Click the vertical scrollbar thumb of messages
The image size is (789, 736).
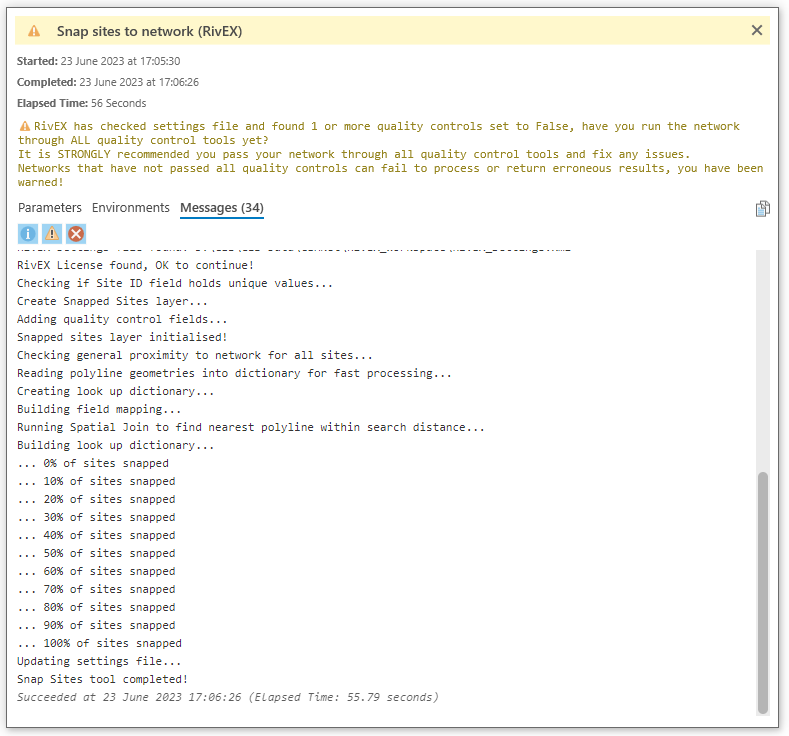pos(763,592)
